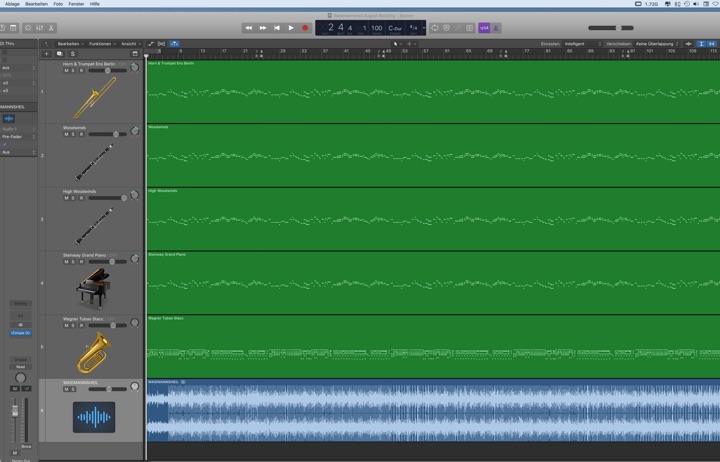Open the Inspector toolbar icon

(13, 28)
